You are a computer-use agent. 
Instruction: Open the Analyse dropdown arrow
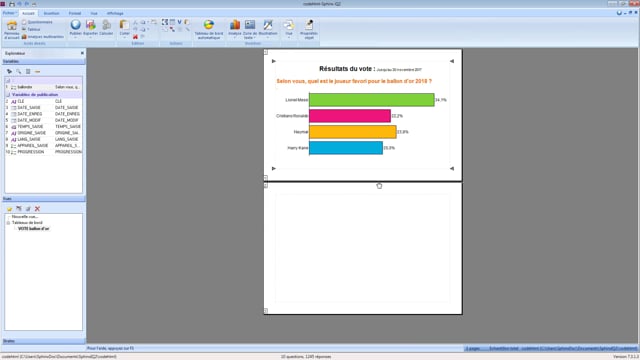click(x=235, y=37)
